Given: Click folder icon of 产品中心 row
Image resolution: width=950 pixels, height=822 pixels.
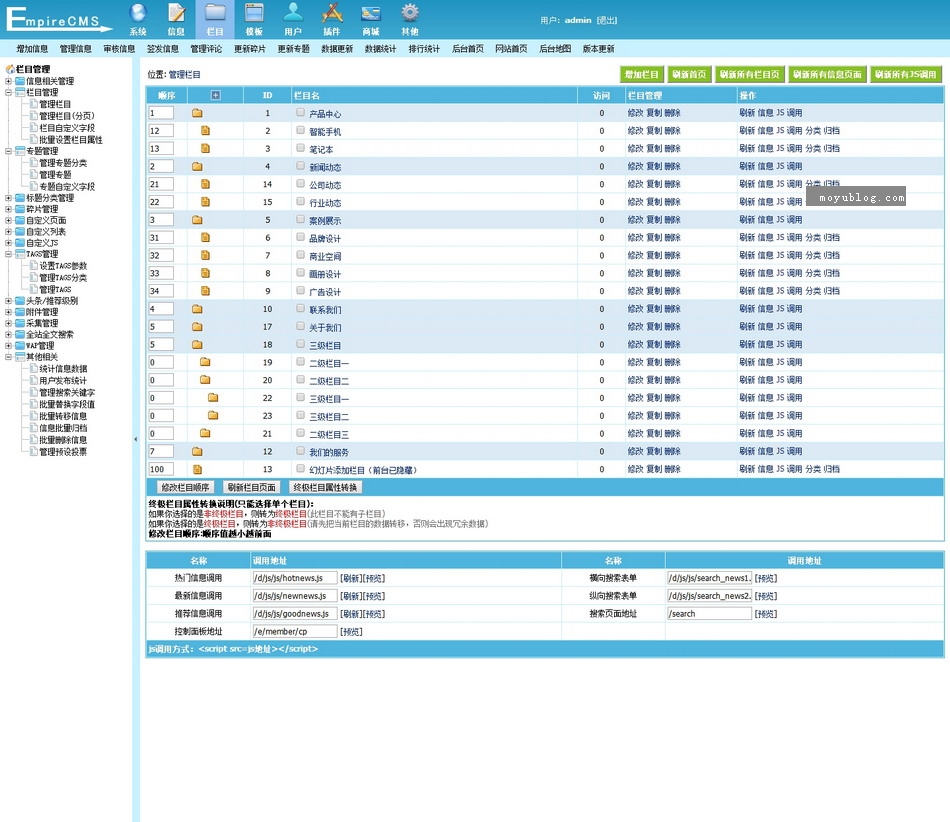Looking at the screenshot, I should click(197, 113).
